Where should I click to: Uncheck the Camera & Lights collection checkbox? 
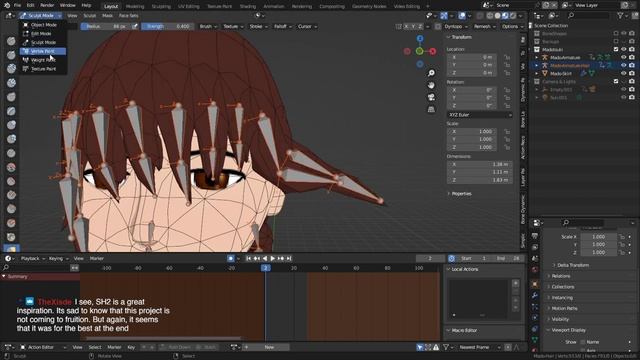tap(616, 81)
